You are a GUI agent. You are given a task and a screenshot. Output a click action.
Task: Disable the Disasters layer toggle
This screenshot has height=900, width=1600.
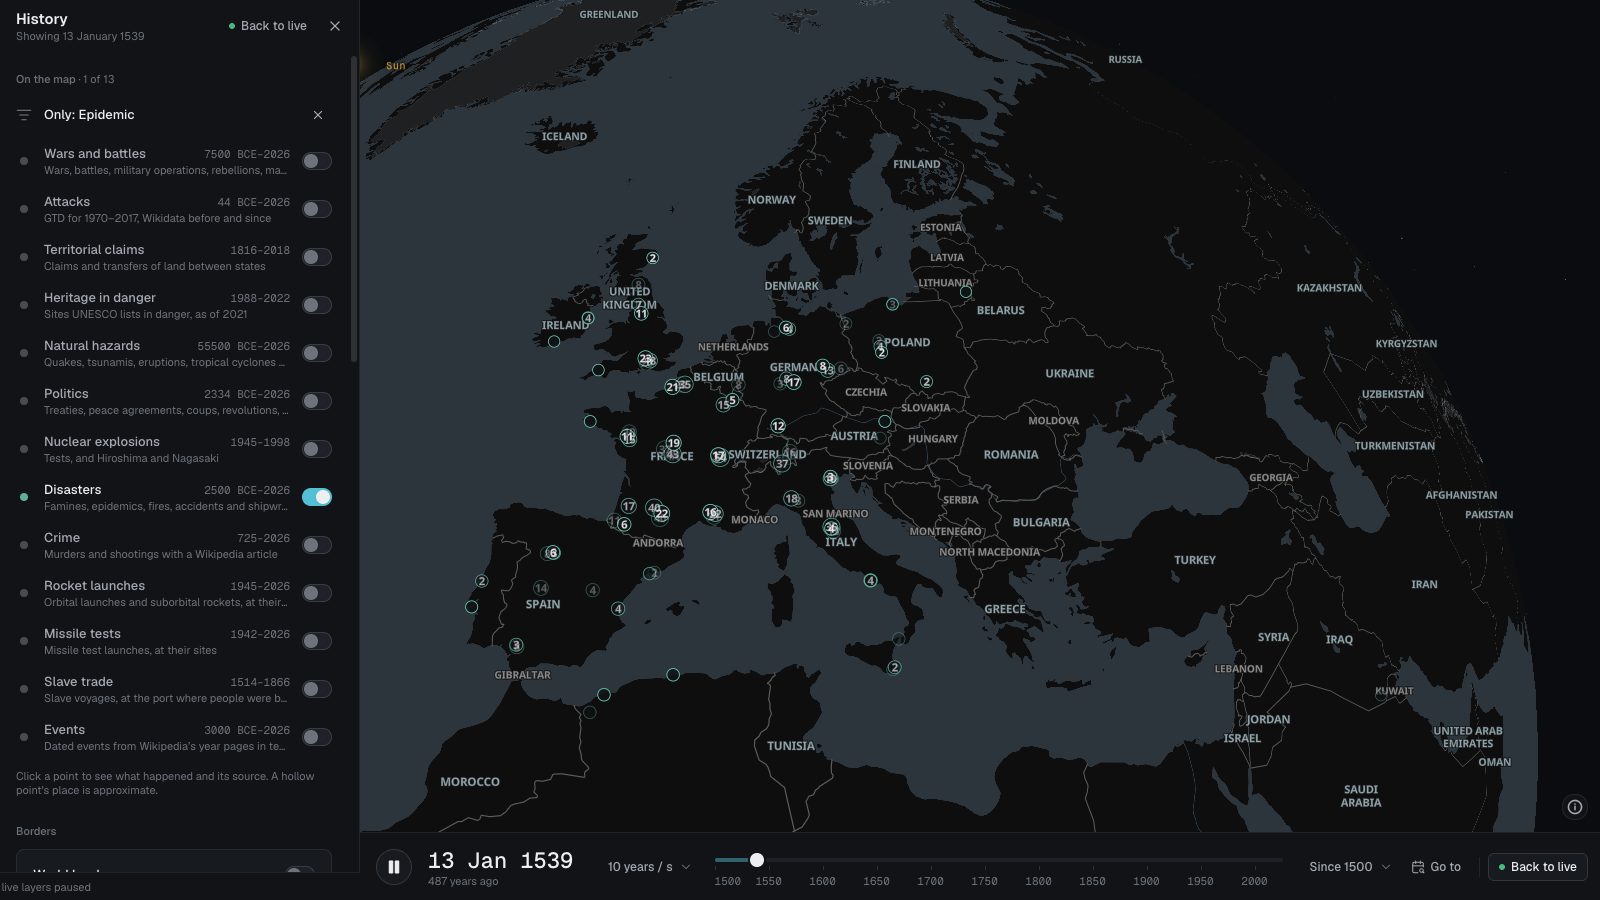(317, 497)
